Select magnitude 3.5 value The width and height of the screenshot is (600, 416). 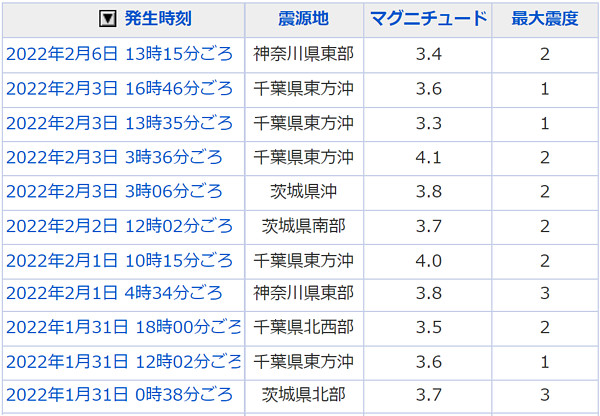tap(429, 328)
